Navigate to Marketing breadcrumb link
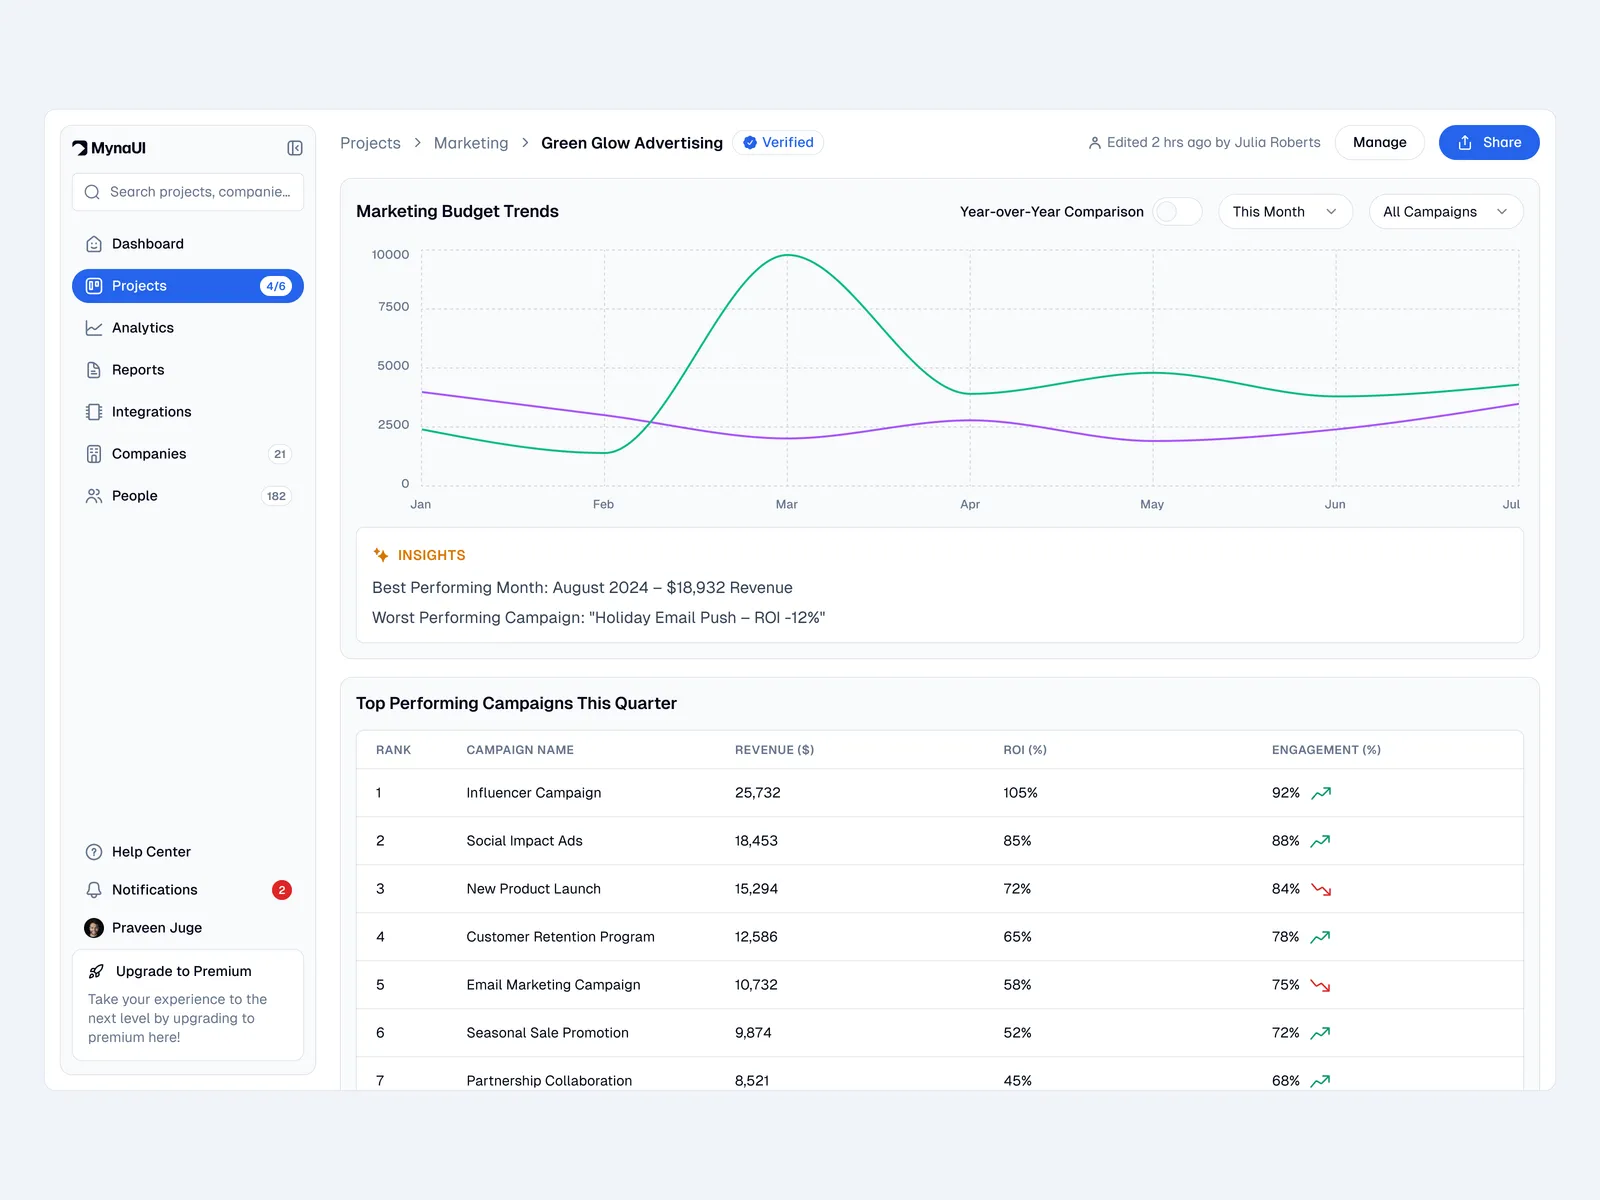The image size is (1600, 1200). coord(471,143)
